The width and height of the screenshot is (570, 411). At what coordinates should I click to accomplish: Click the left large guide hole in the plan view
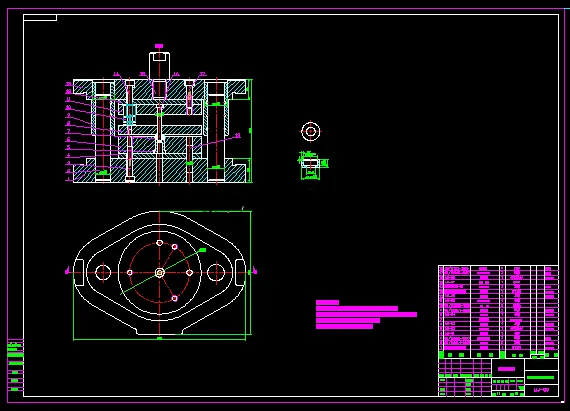point(103,273)
